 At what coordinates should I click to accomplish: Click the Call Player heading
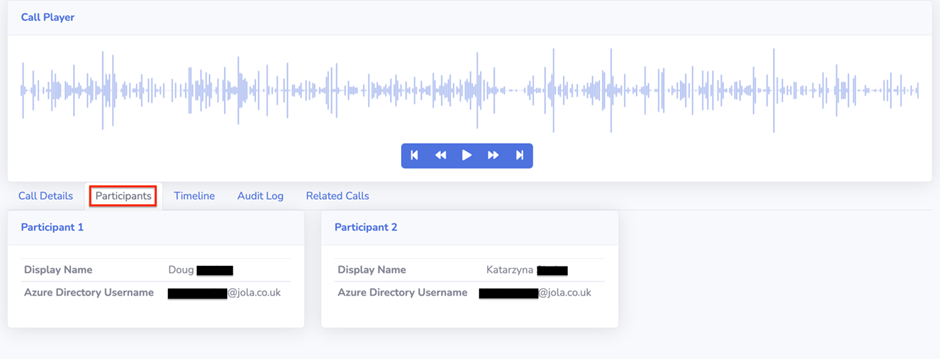coord(48,17)
